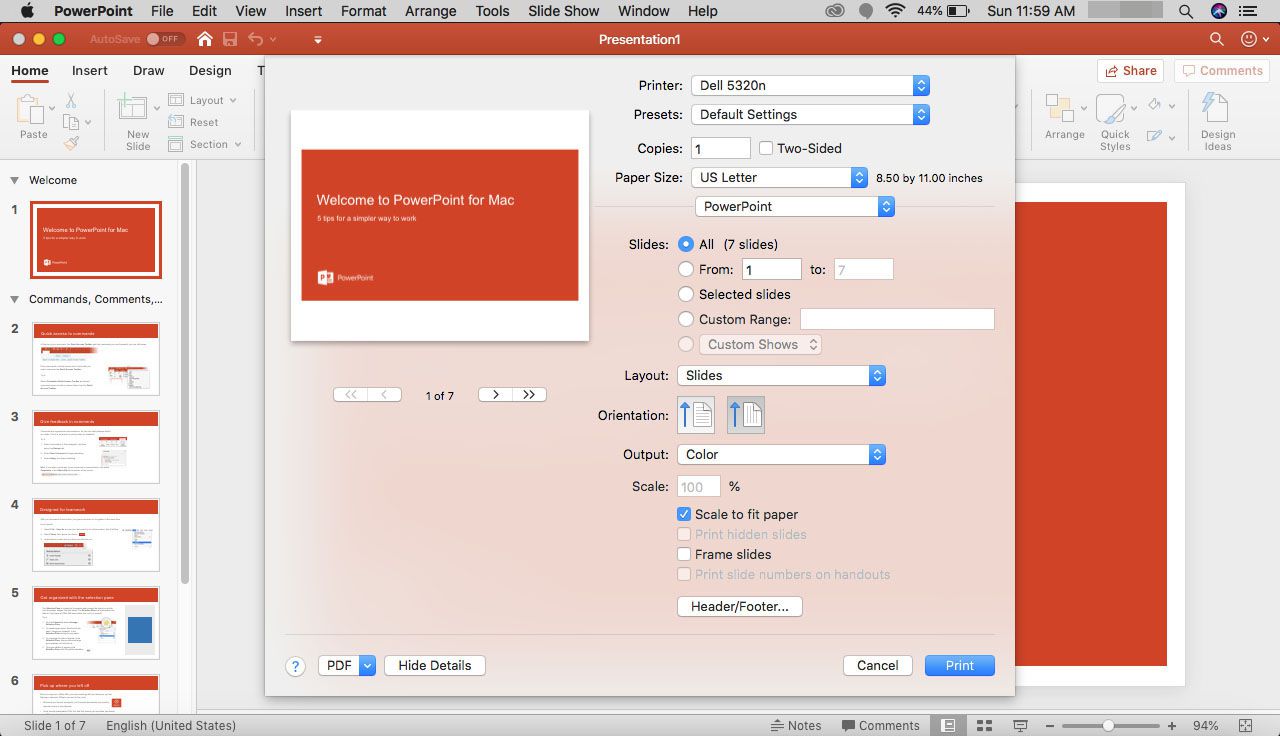The image size is (1280, 736).
Task: Open the Paper Size US Letter dropdown
Action: click(779, 177)
